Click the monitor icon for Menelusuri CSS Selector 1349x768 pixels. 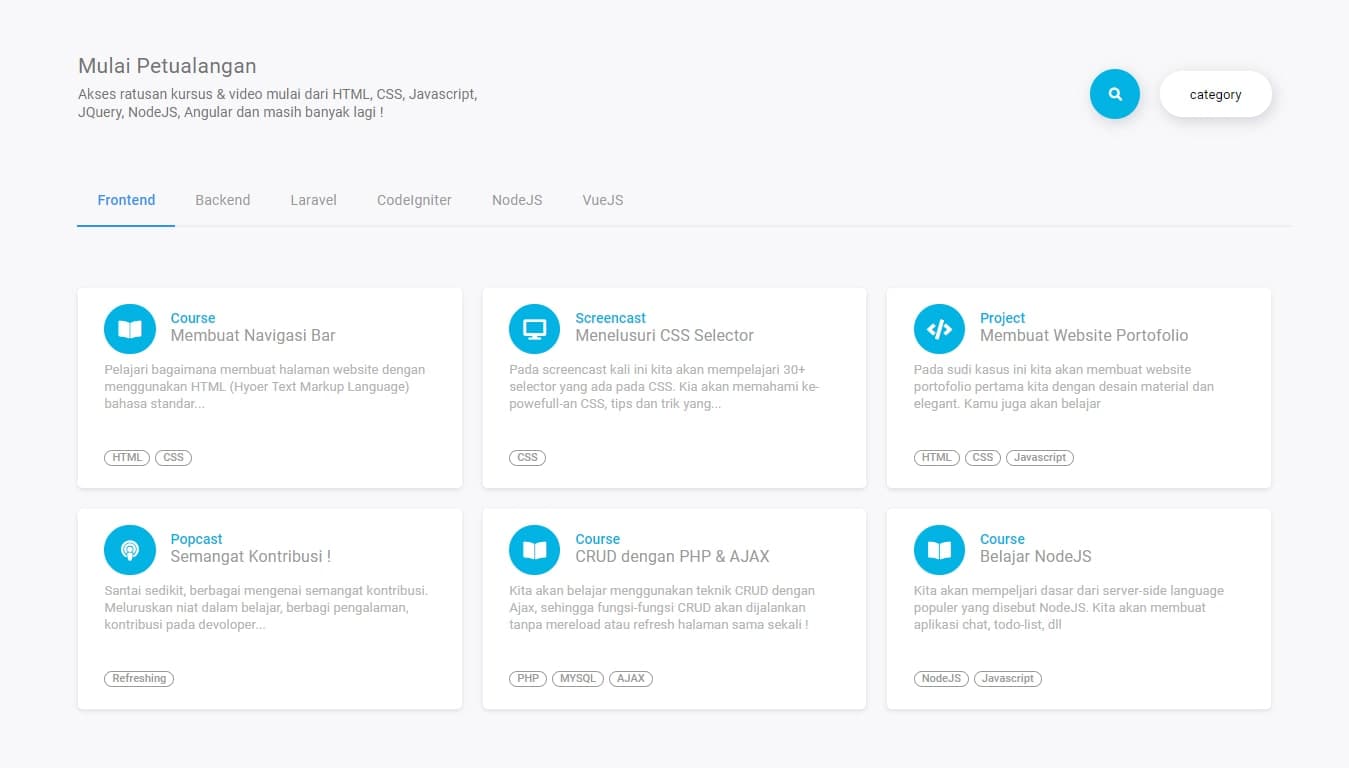(534, 329)
